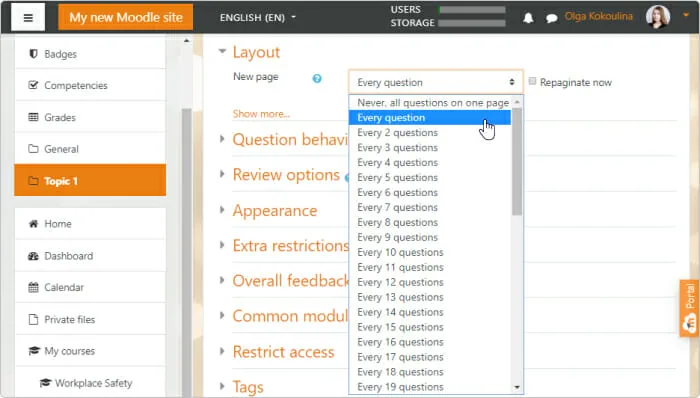Click Olga Kokoulina's profile avatar
The height and width of the screenshot is (398, 700).
pyautogui.click(x=658, y=17)
